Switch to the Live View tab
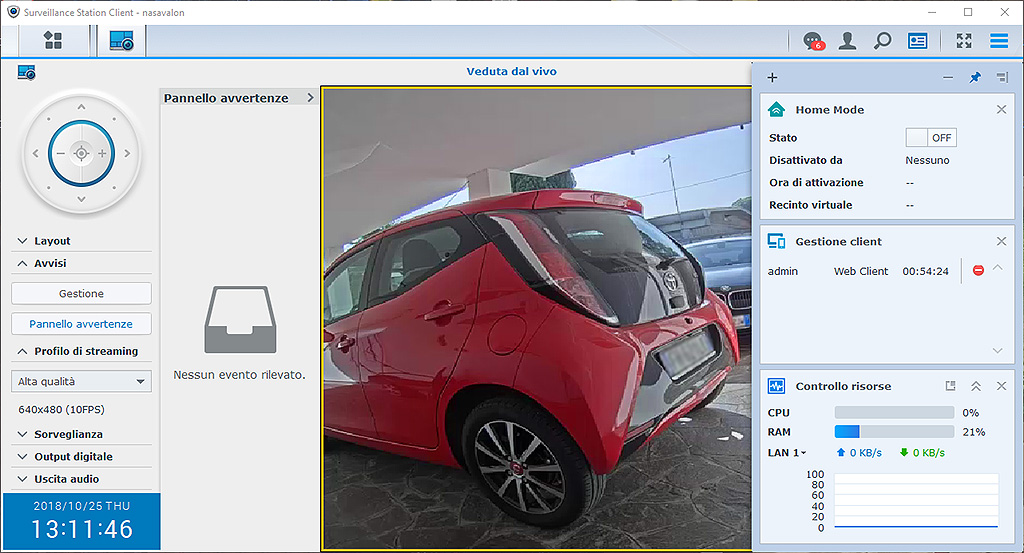The height and width of the screenshot is (553, 1024). 121,41
